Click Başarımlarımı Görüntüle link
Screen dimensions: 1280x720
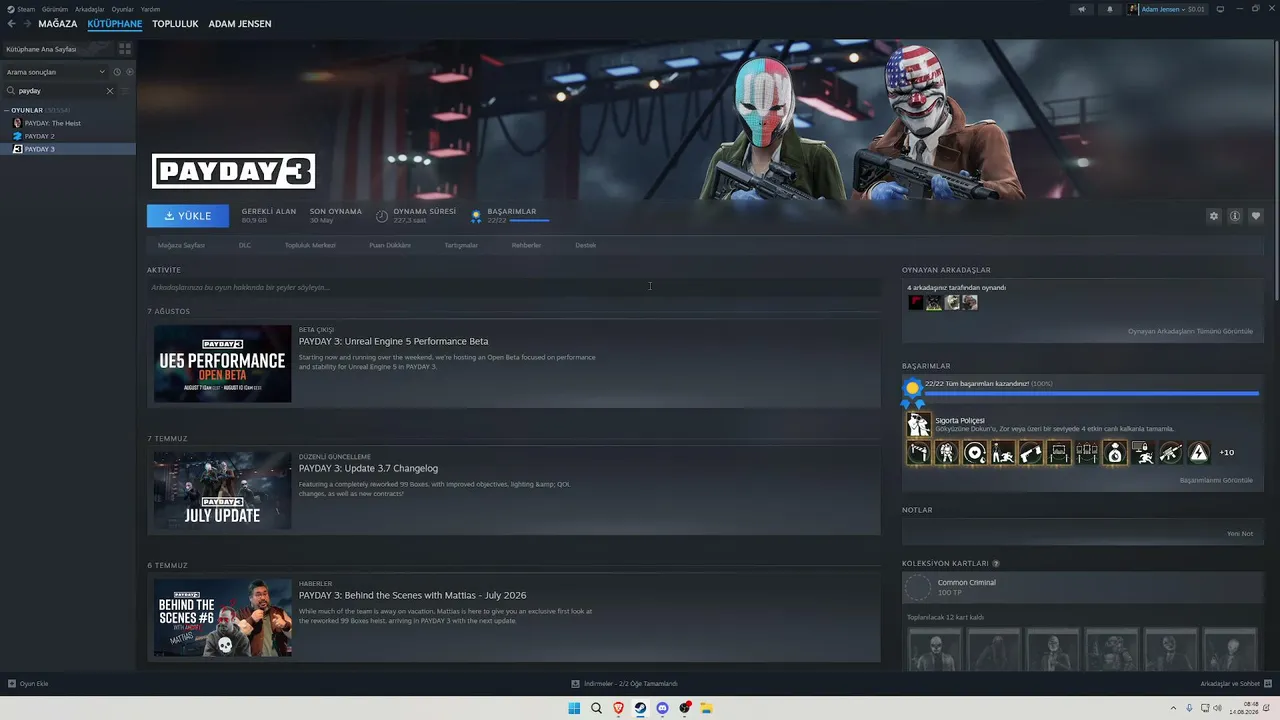[1216, 480]
